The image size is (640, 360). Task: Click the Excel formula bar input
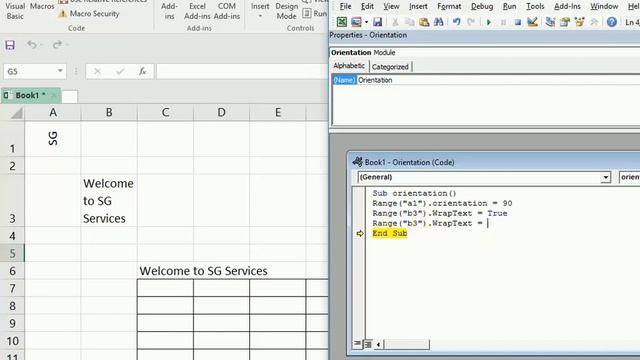click(242, 71)
